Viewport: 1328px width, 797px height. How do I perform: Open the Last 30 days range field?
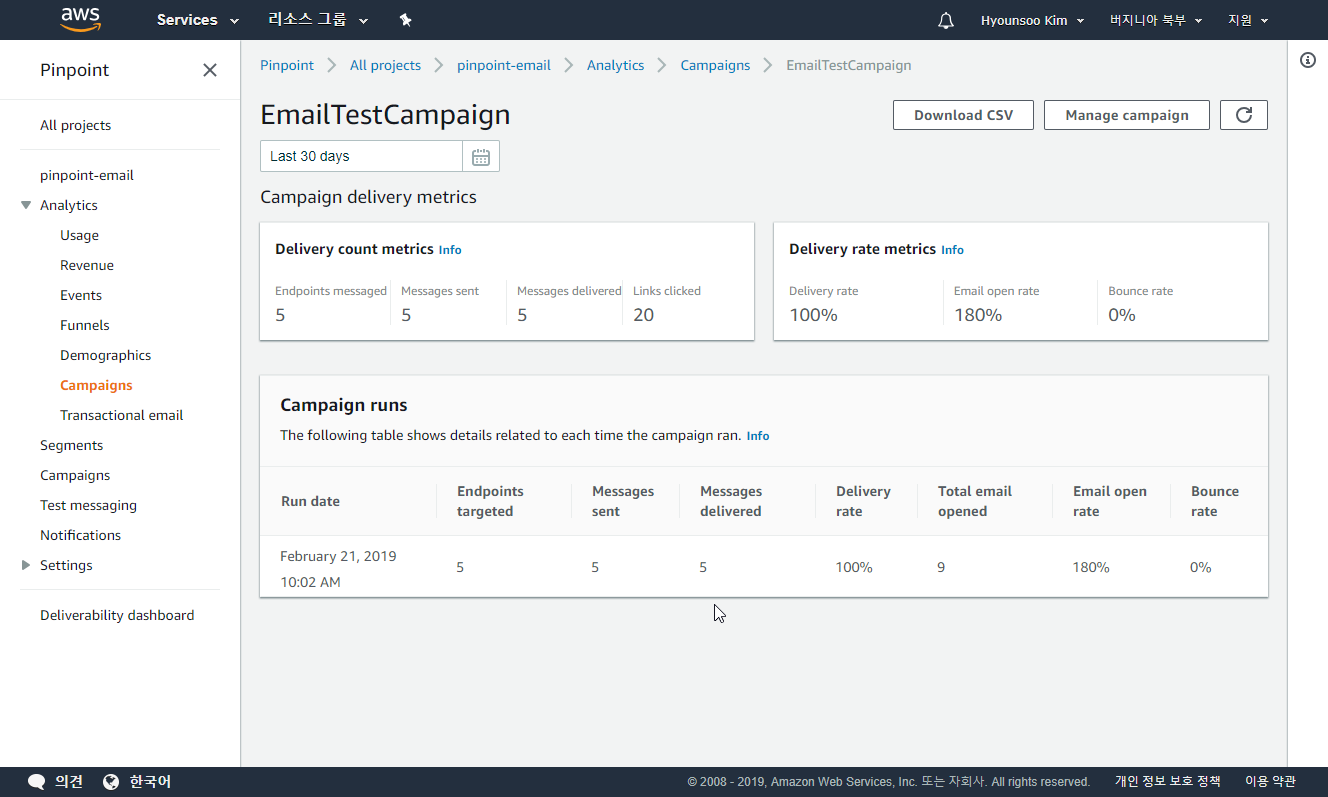[361, 156]
